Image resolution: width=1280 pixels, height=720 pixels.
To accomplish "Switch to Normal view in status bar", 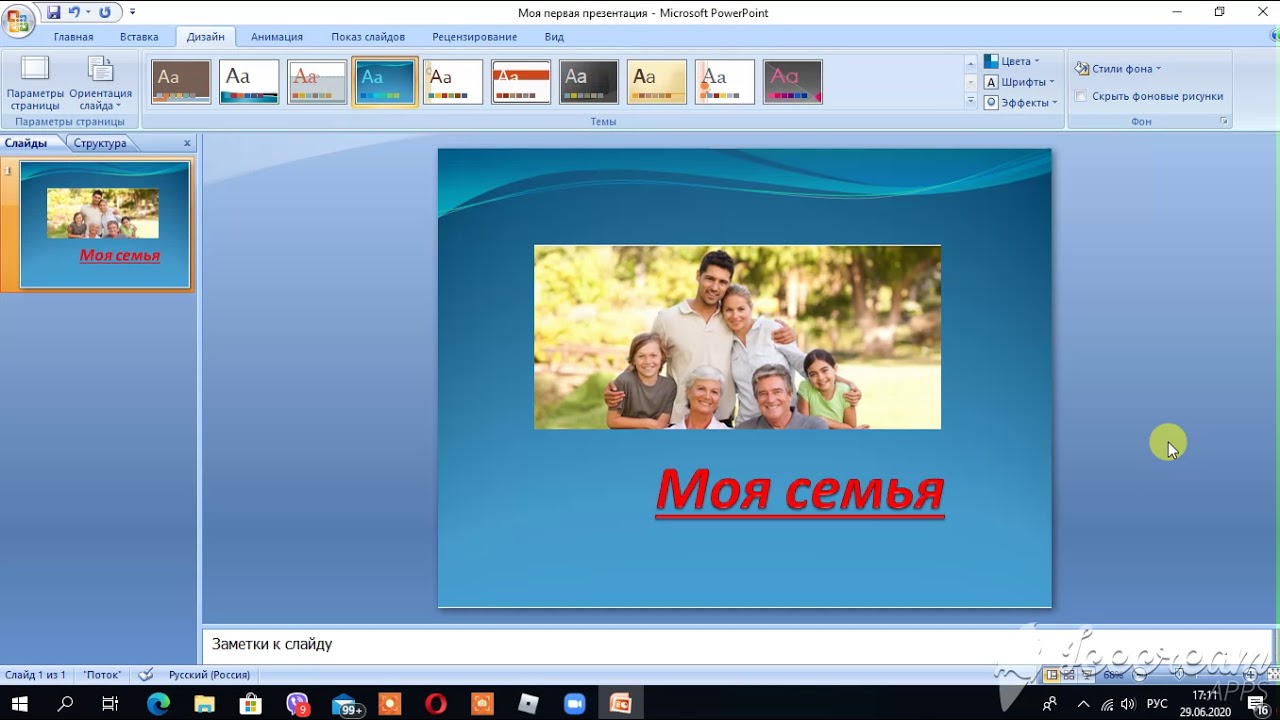I will pos(1051,675).
